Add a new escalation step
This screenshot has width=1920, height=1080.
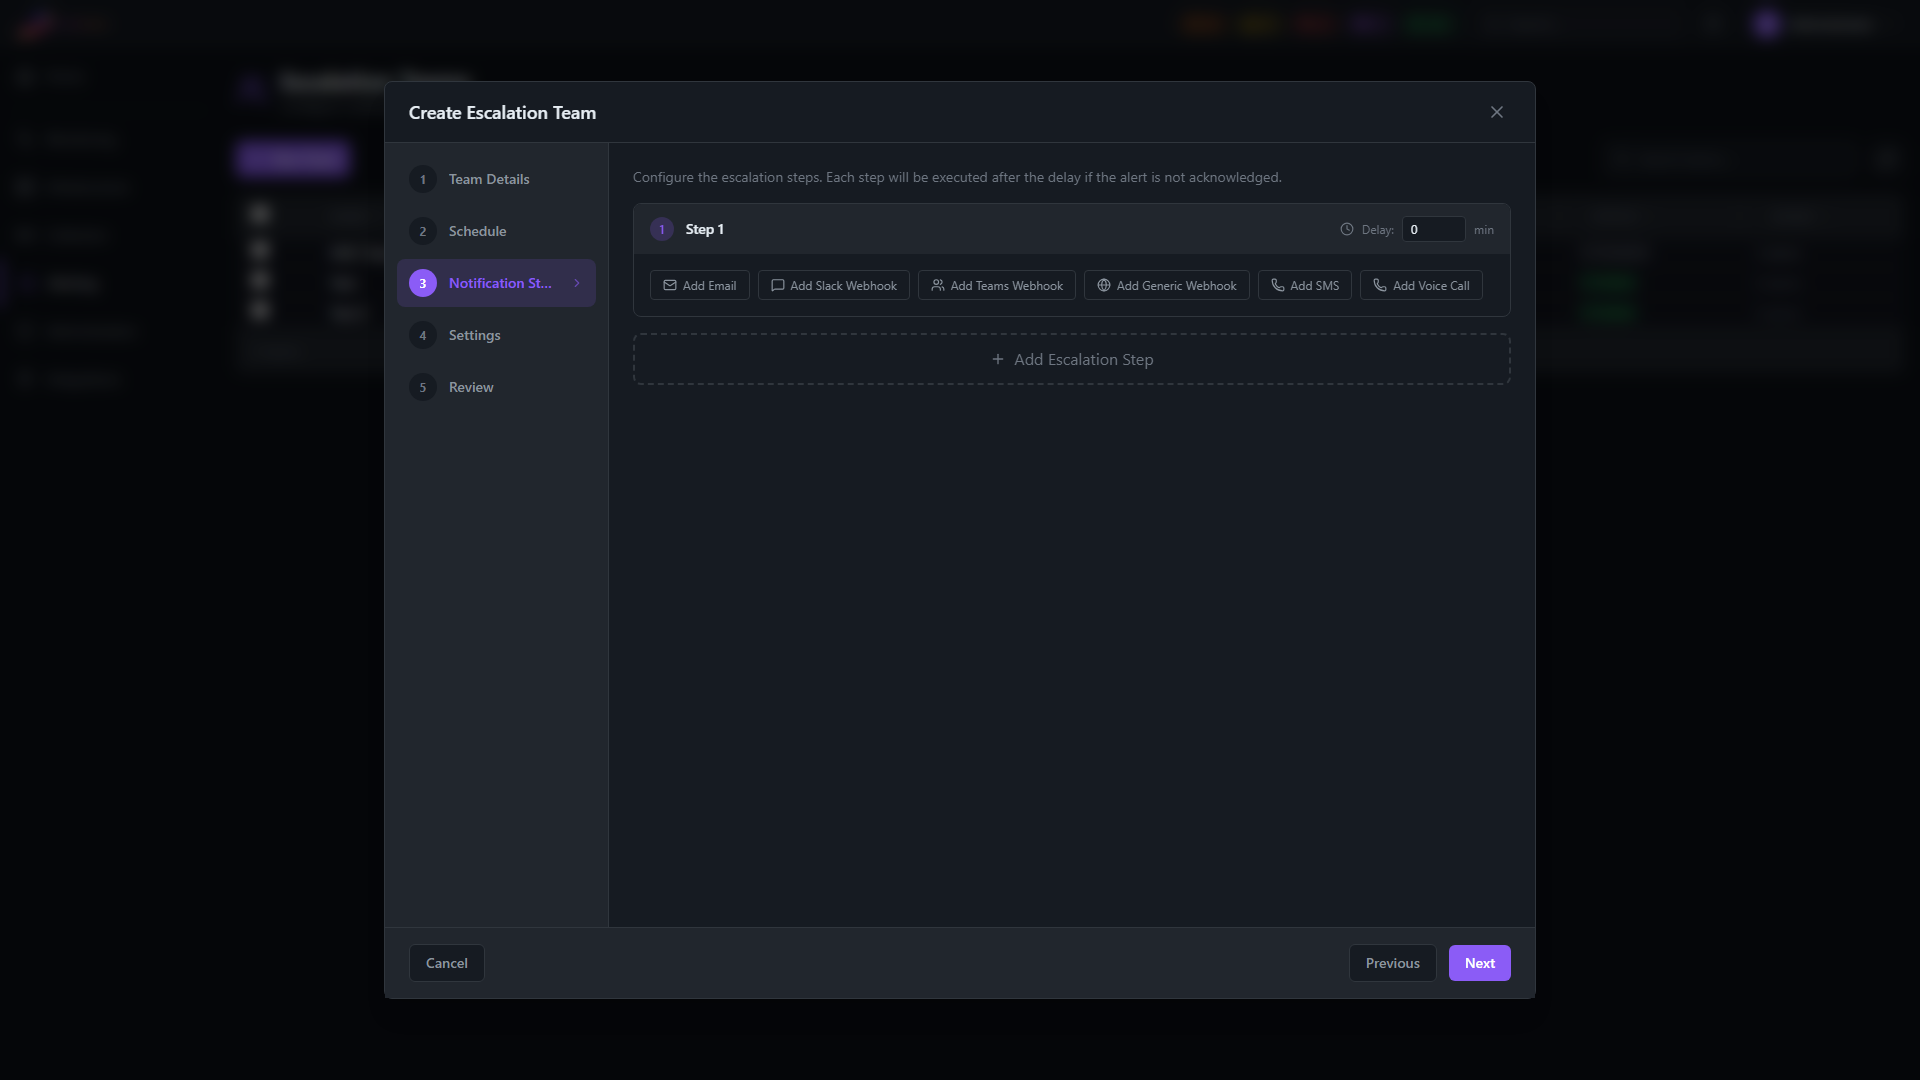[x=1071, y=359]
